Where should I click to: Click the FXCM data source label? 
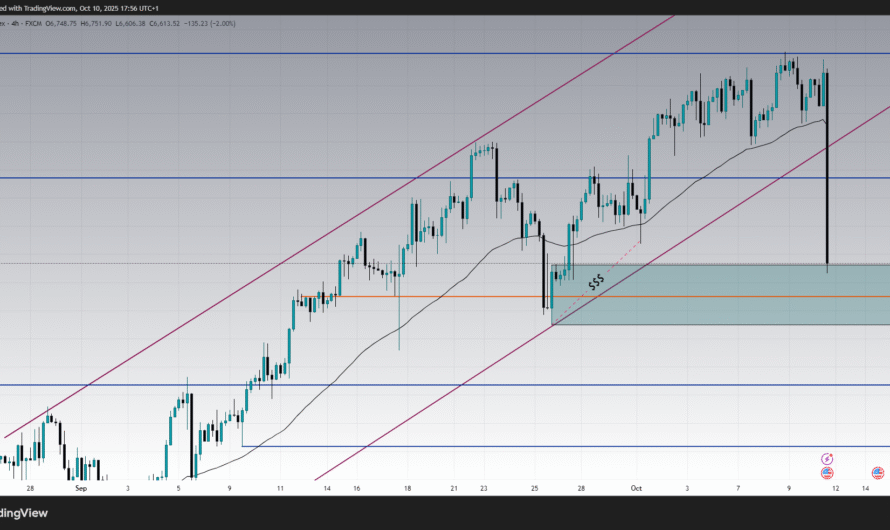click(33, 24)
